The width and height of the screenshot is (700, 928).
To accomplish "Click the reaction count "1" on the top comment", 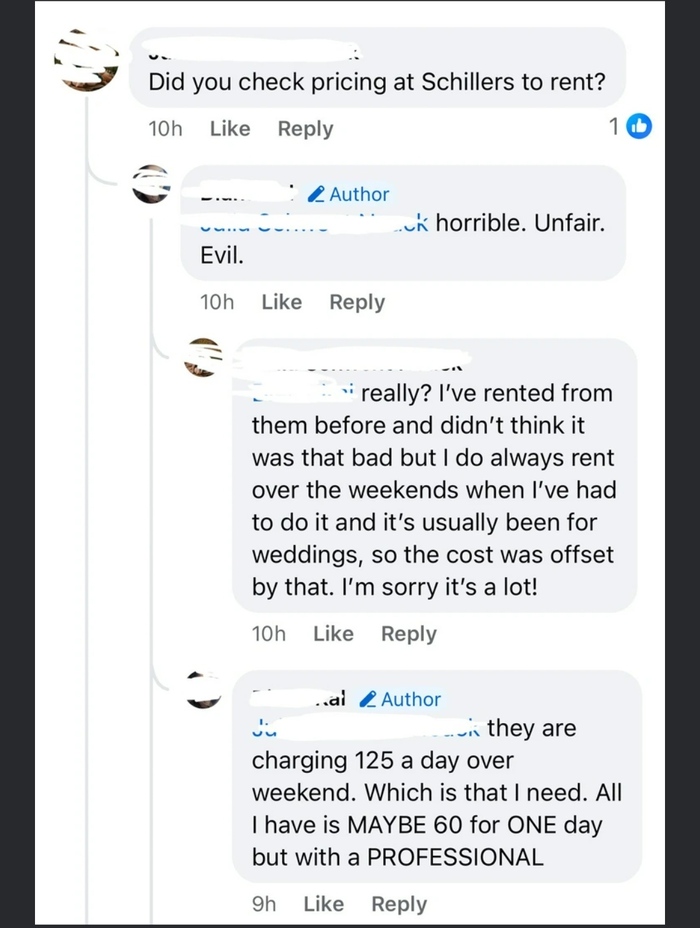I will tap(613, 127).
